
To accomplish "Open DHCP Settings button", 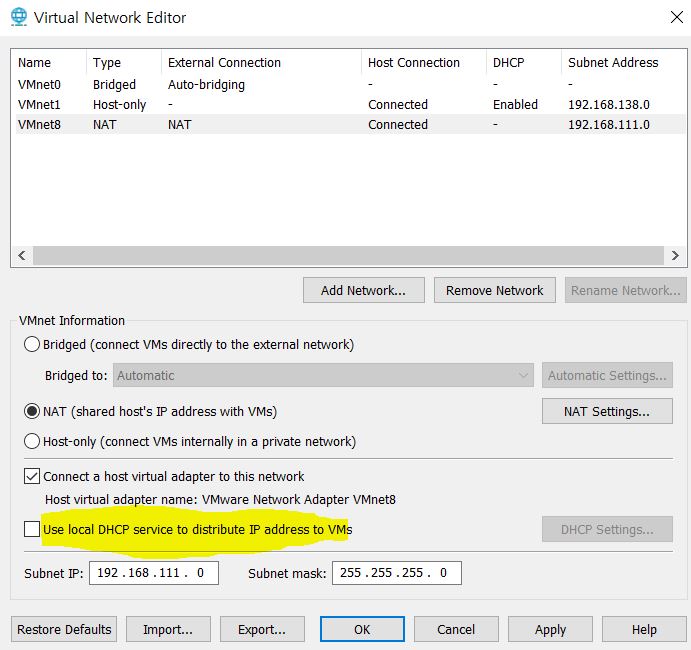I will (x=607, y=529).
